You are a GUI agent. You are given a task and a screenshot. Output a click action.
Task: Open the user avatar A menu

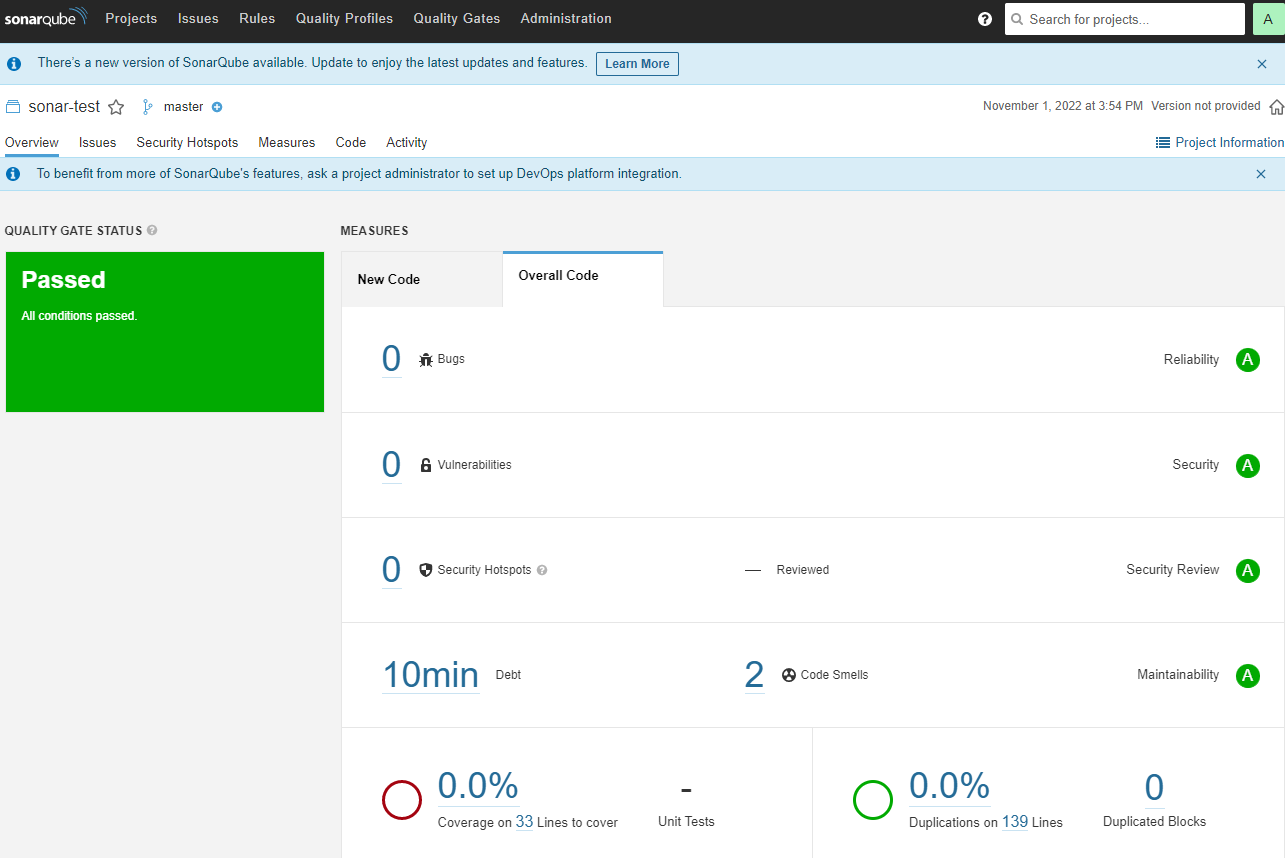coord(1268,19)
